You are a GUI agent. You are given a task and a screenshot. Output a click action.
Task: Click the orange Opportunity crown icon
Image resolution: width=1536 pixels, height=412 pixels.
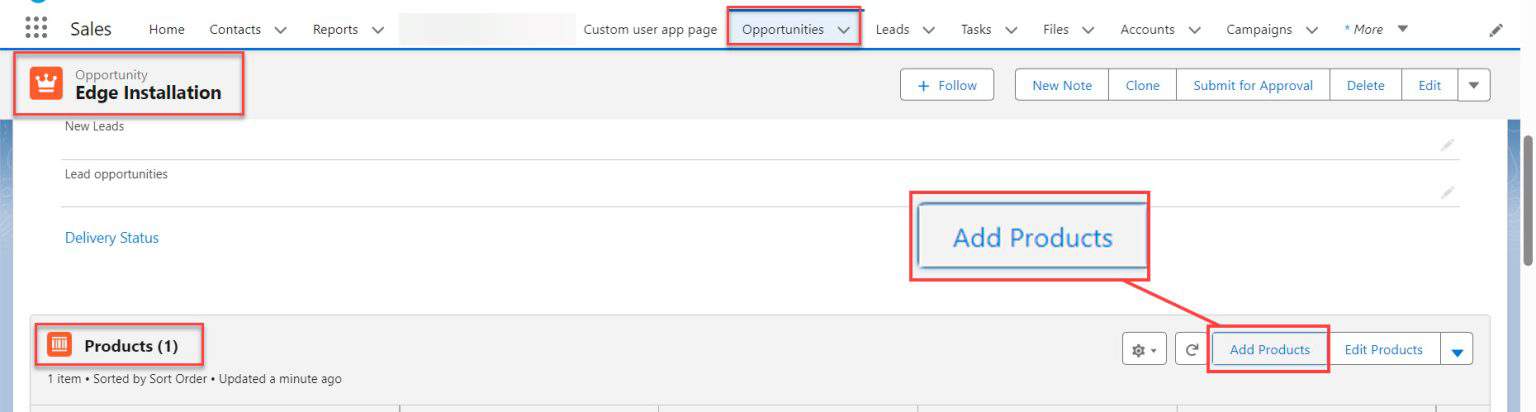[x=46, y=84]
